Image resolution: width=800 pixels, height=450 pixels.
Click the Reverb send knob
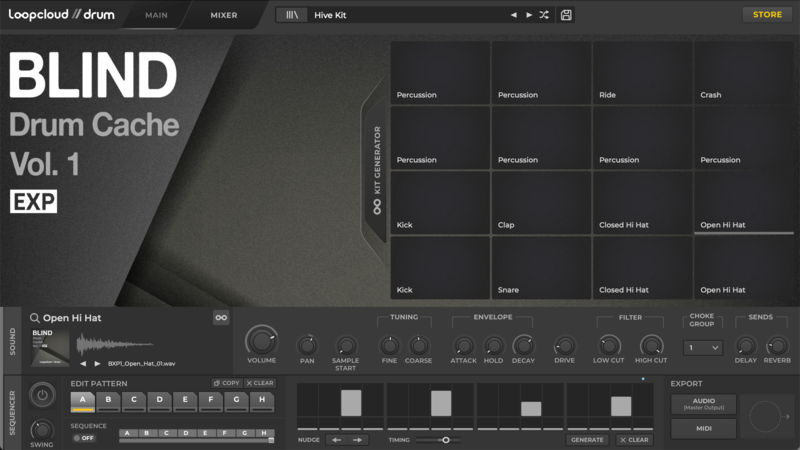[x=777, y=346]
